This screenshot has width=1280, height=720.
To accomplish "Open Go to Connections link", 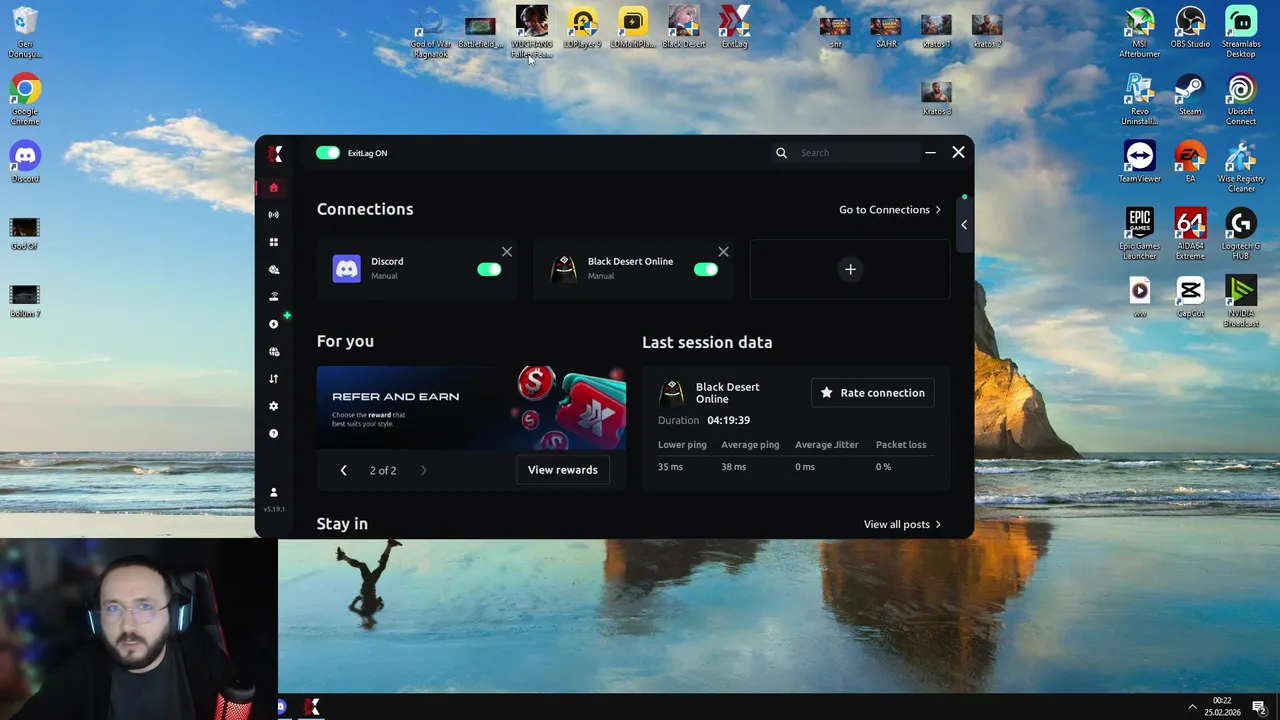I will [890, 210].
